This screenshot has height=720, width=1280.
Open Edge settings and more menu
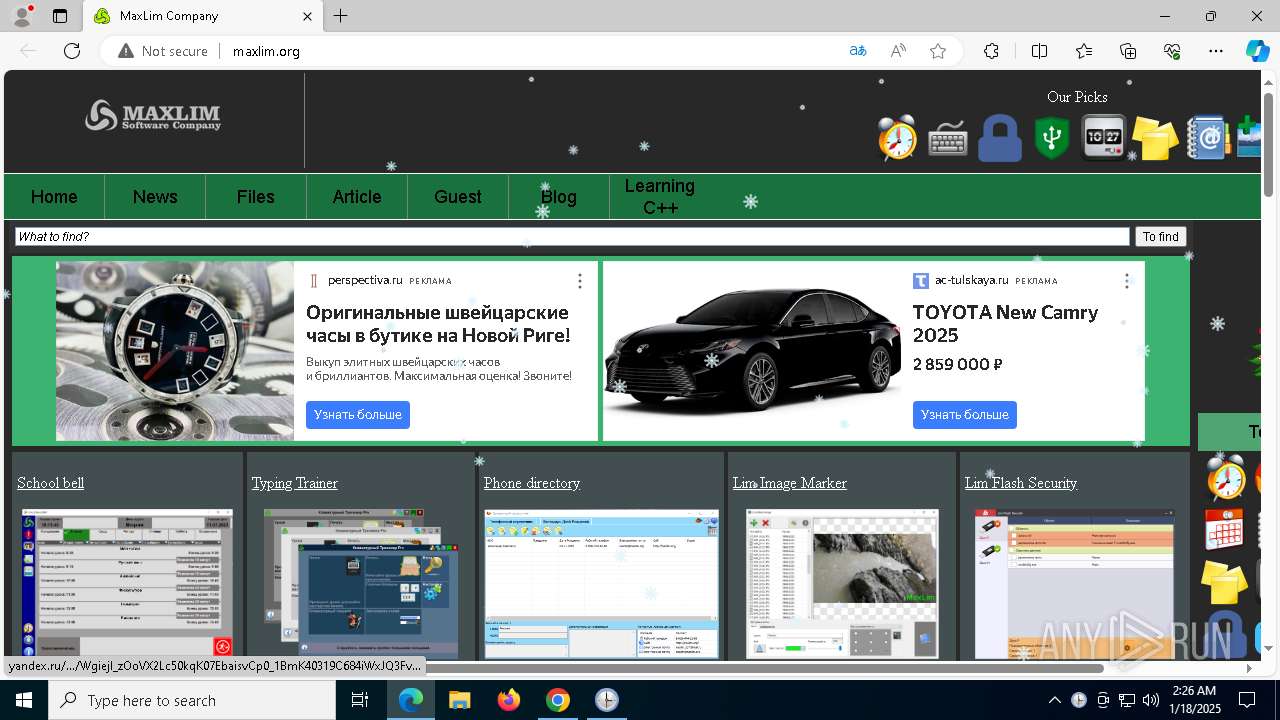pos(1216,51)
